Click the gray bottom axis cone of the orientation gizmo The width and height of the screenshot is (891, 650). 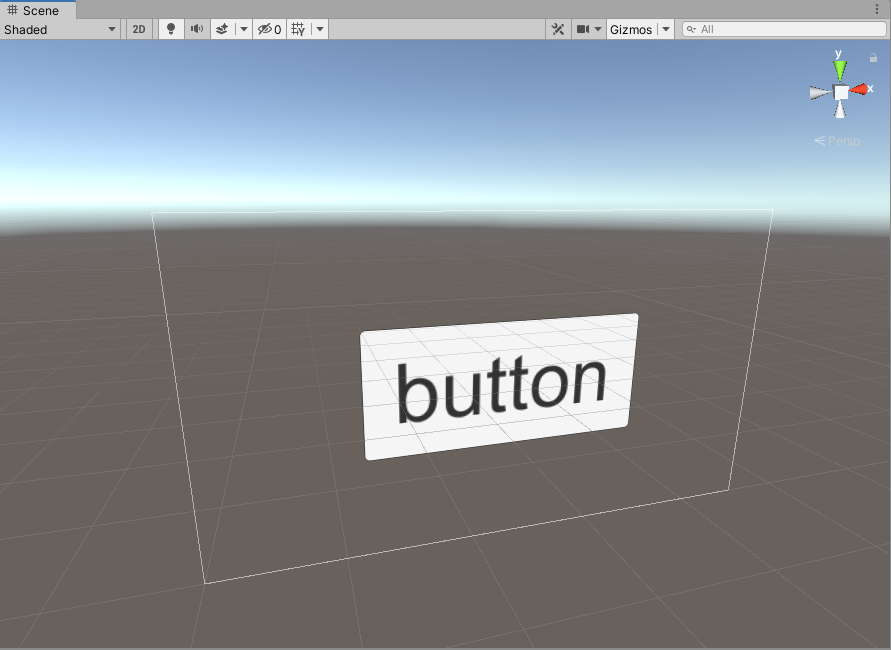tap(840, 109)
